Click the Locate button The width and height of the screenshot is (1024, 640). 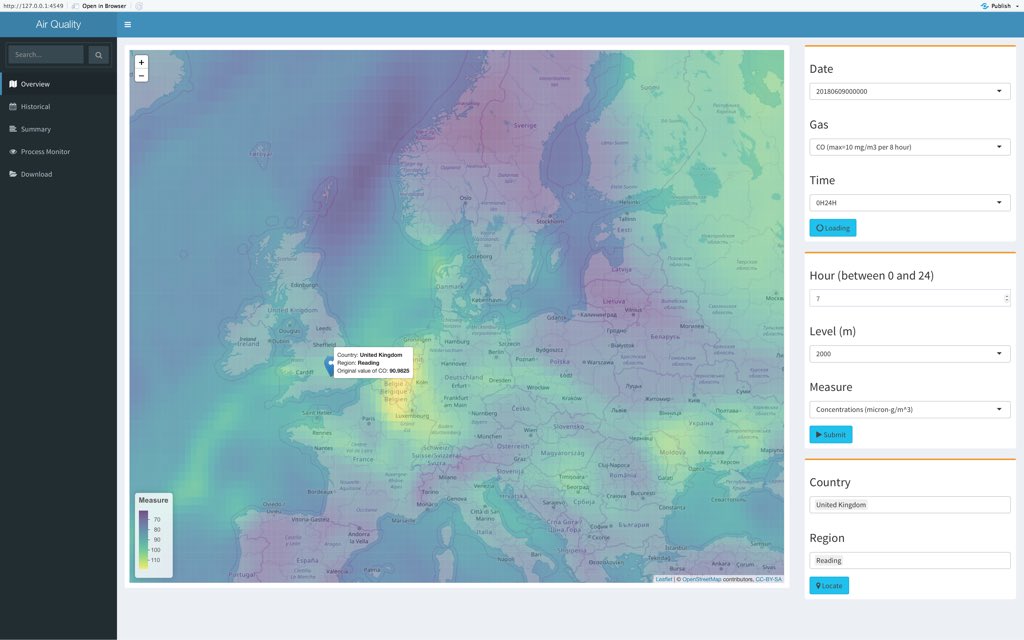click(x=829, y=586)
